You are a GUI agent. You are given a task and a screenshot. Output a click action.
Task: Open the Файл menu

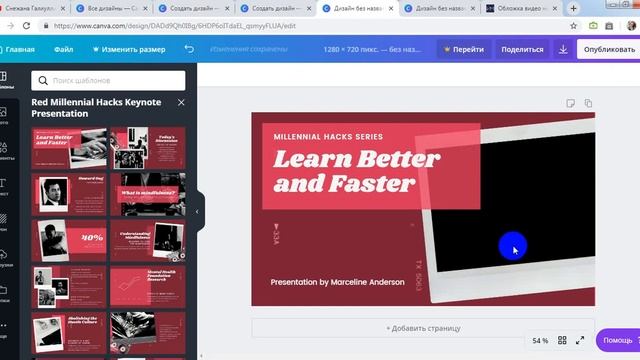[x=64, y=49]
